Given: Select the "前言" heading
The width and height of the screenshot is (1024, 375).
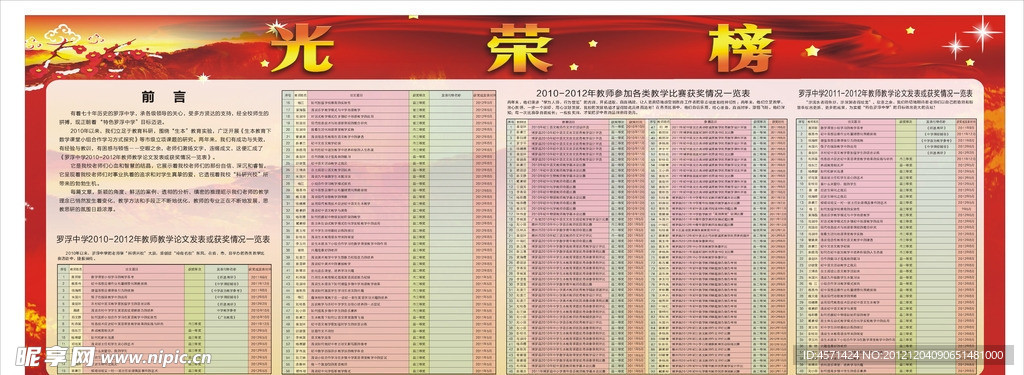Looking at the screenshot, I should click(x=164, y=98).
